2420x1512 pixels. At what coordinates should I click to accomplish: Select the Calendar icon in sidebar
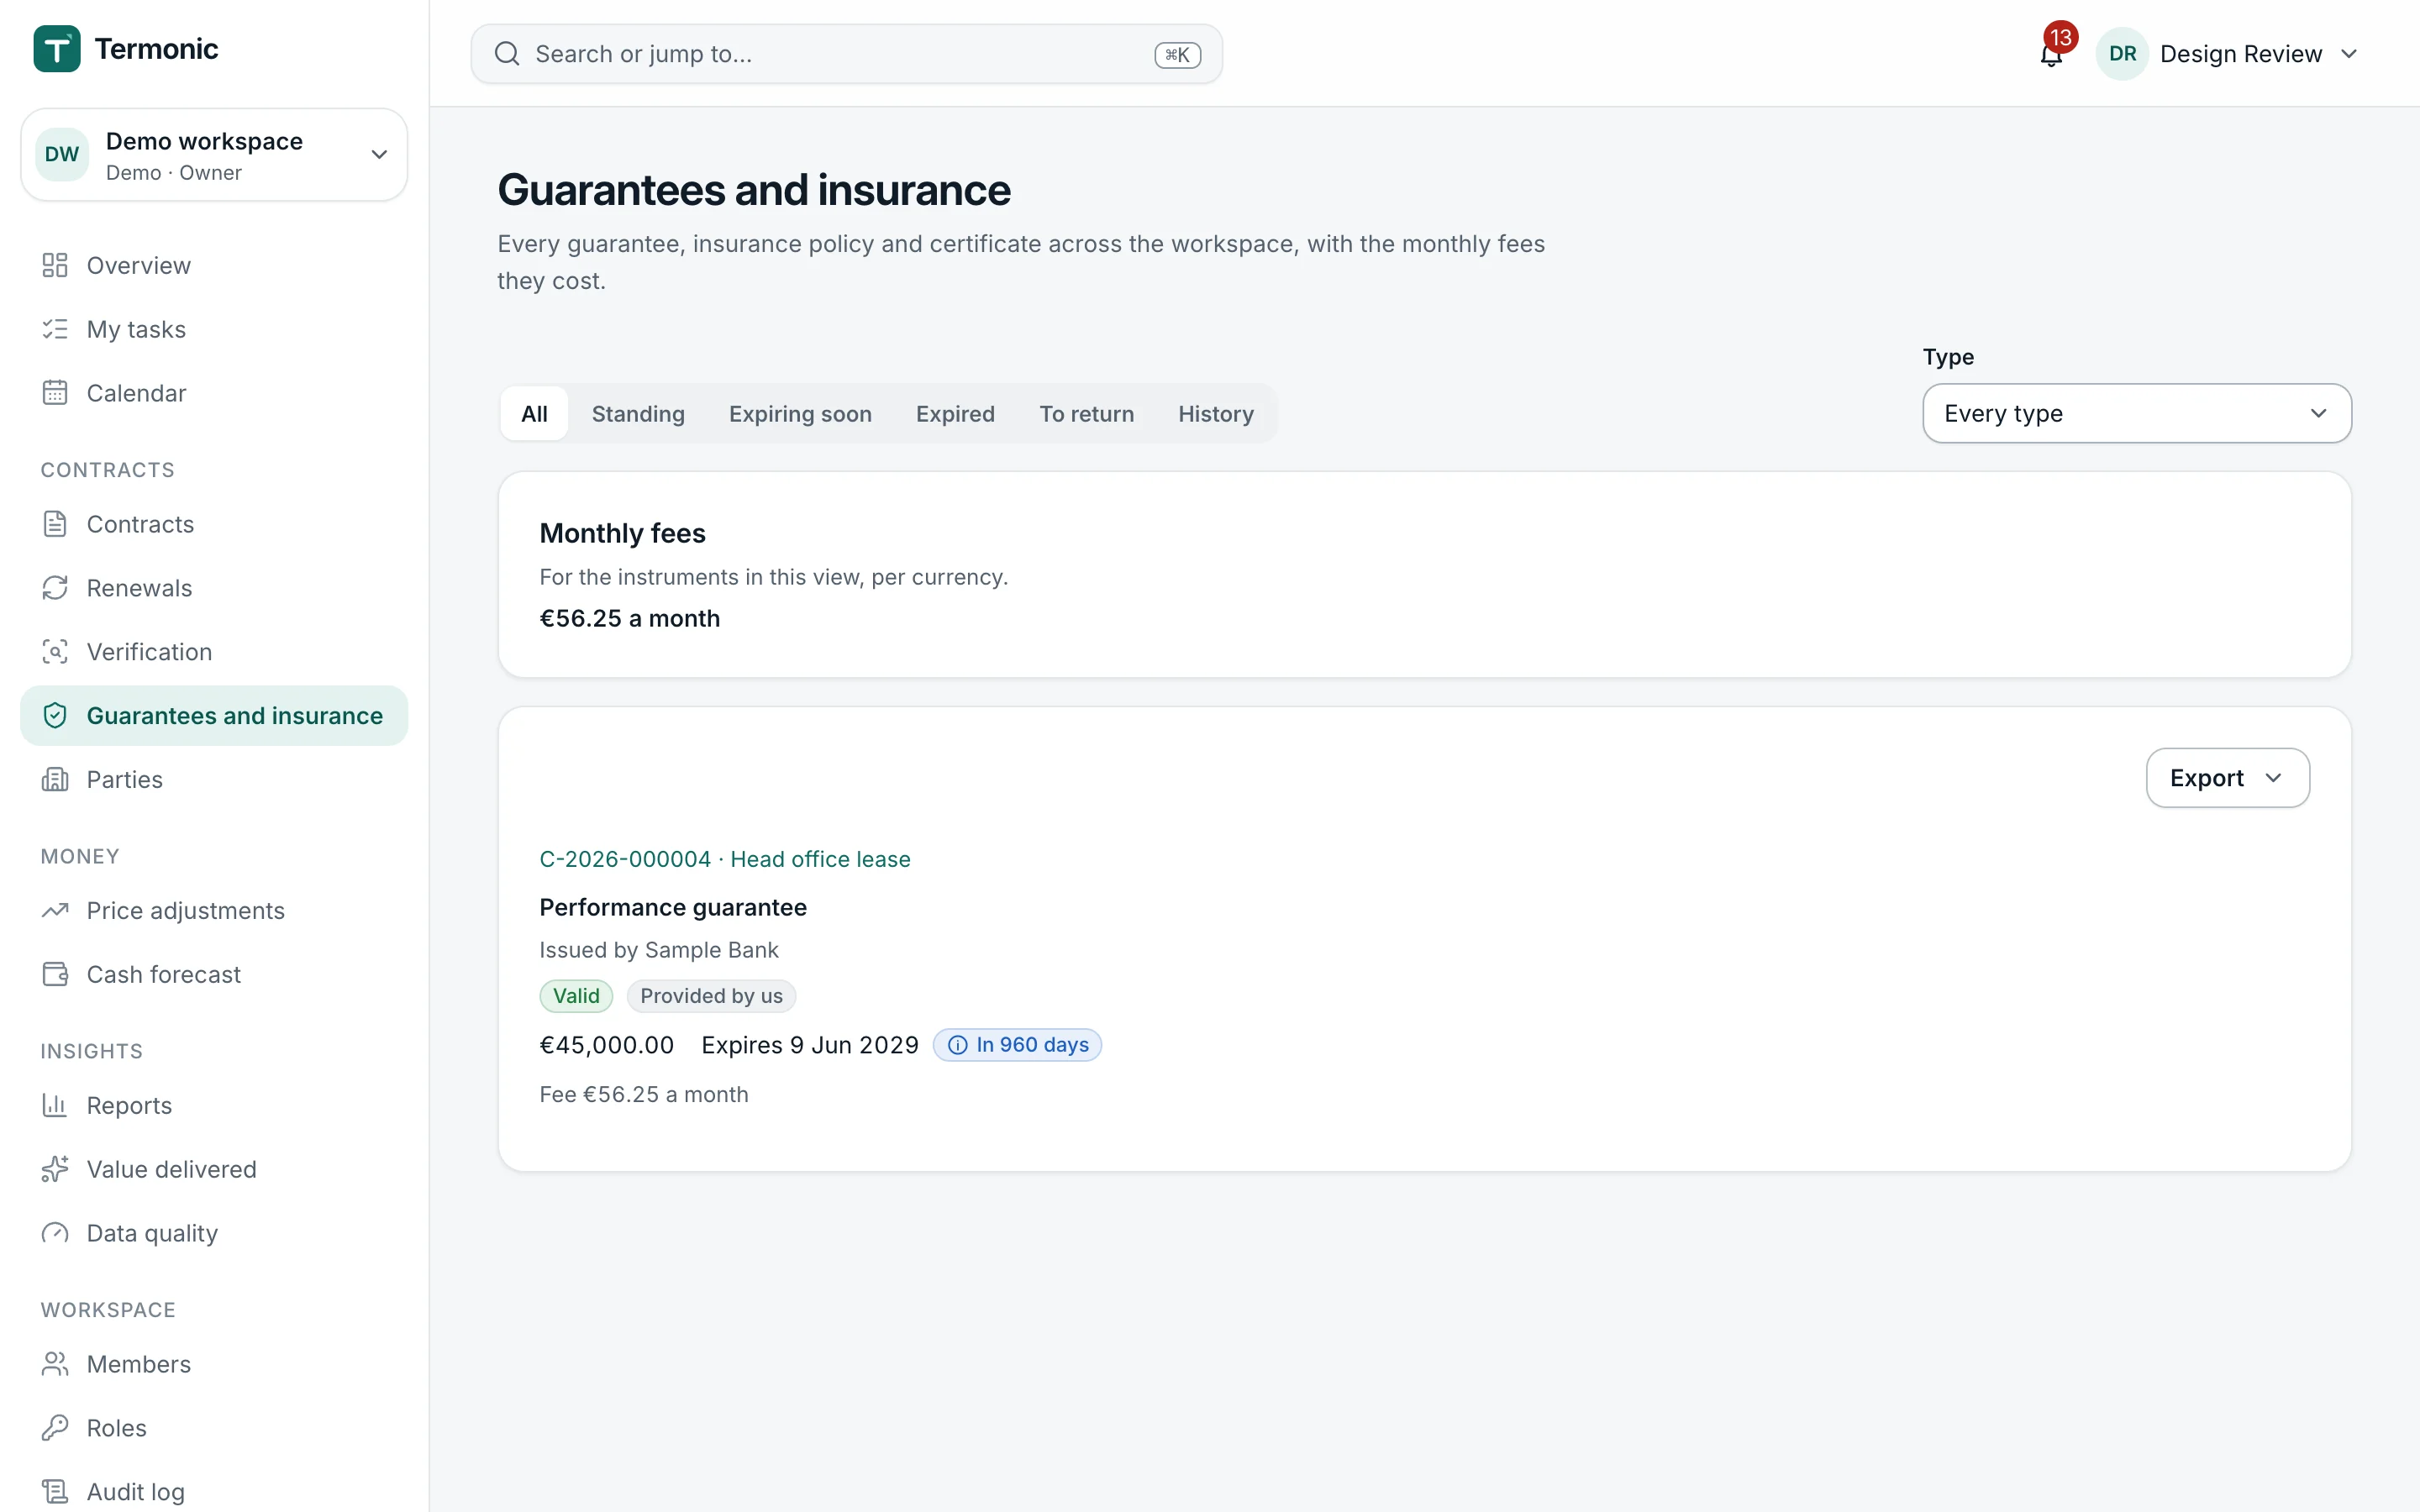(55, 393)
